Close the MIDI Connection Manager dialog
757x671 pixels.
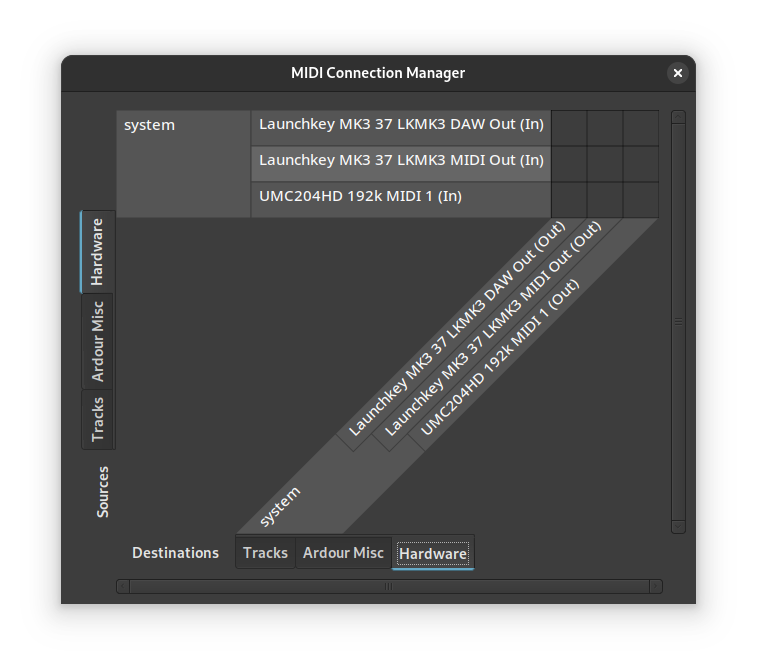coord(677,73)
